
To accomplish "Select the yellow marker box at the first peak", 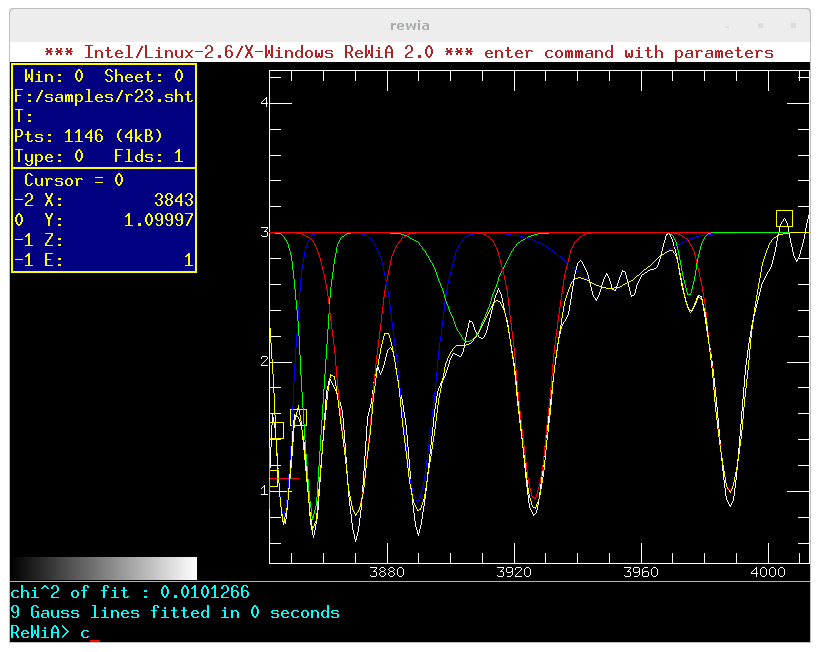I will pyautogui.click(x=298, y=417).
